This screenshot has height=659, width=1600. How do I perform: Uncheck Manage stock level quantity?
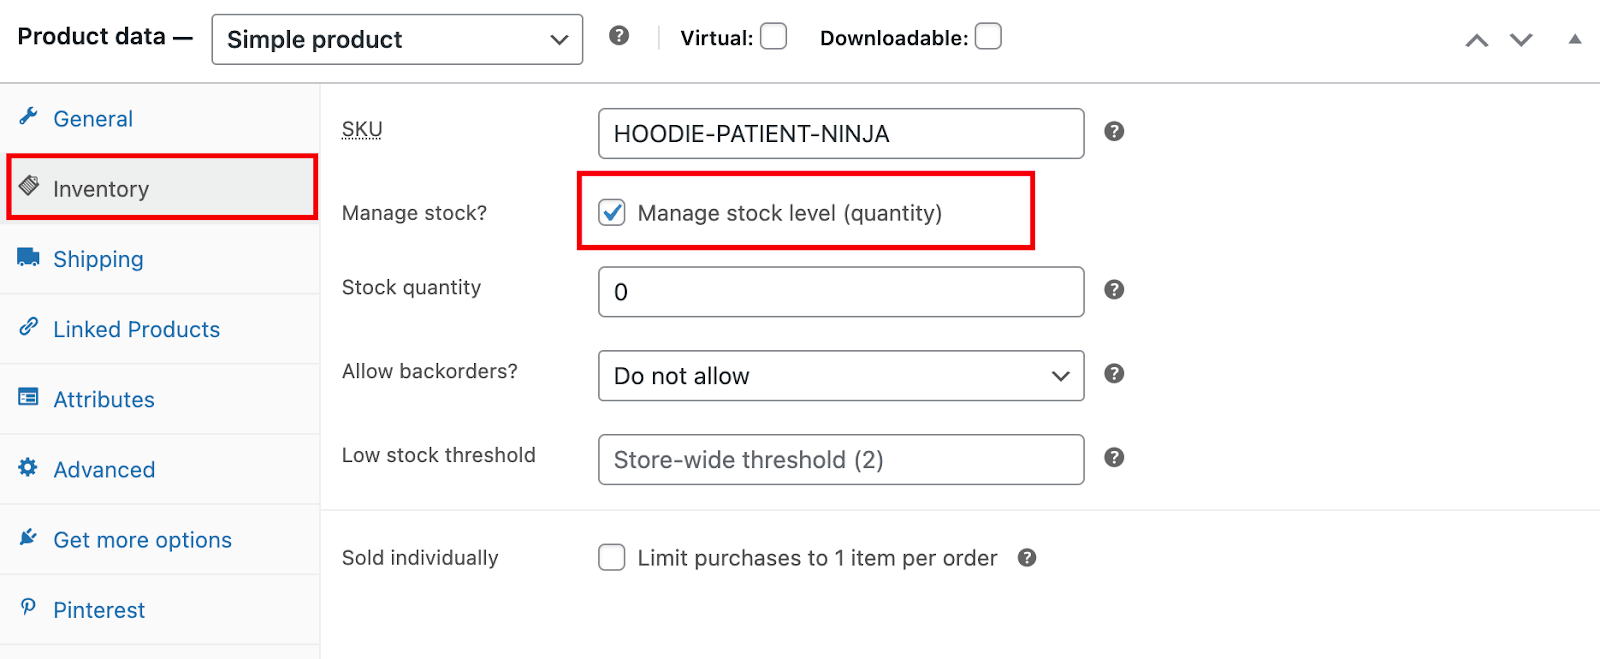point(611,212)
